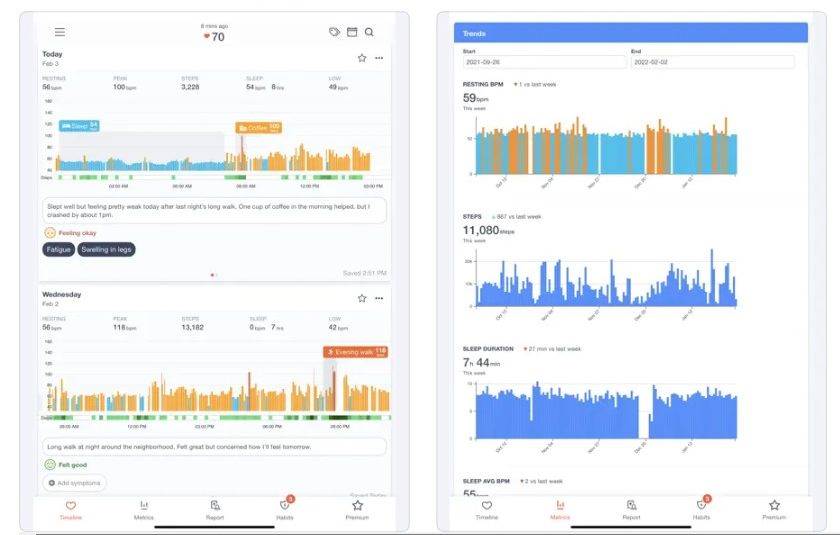
Task: Click the Add symptoms button
Action: [75, 483]
